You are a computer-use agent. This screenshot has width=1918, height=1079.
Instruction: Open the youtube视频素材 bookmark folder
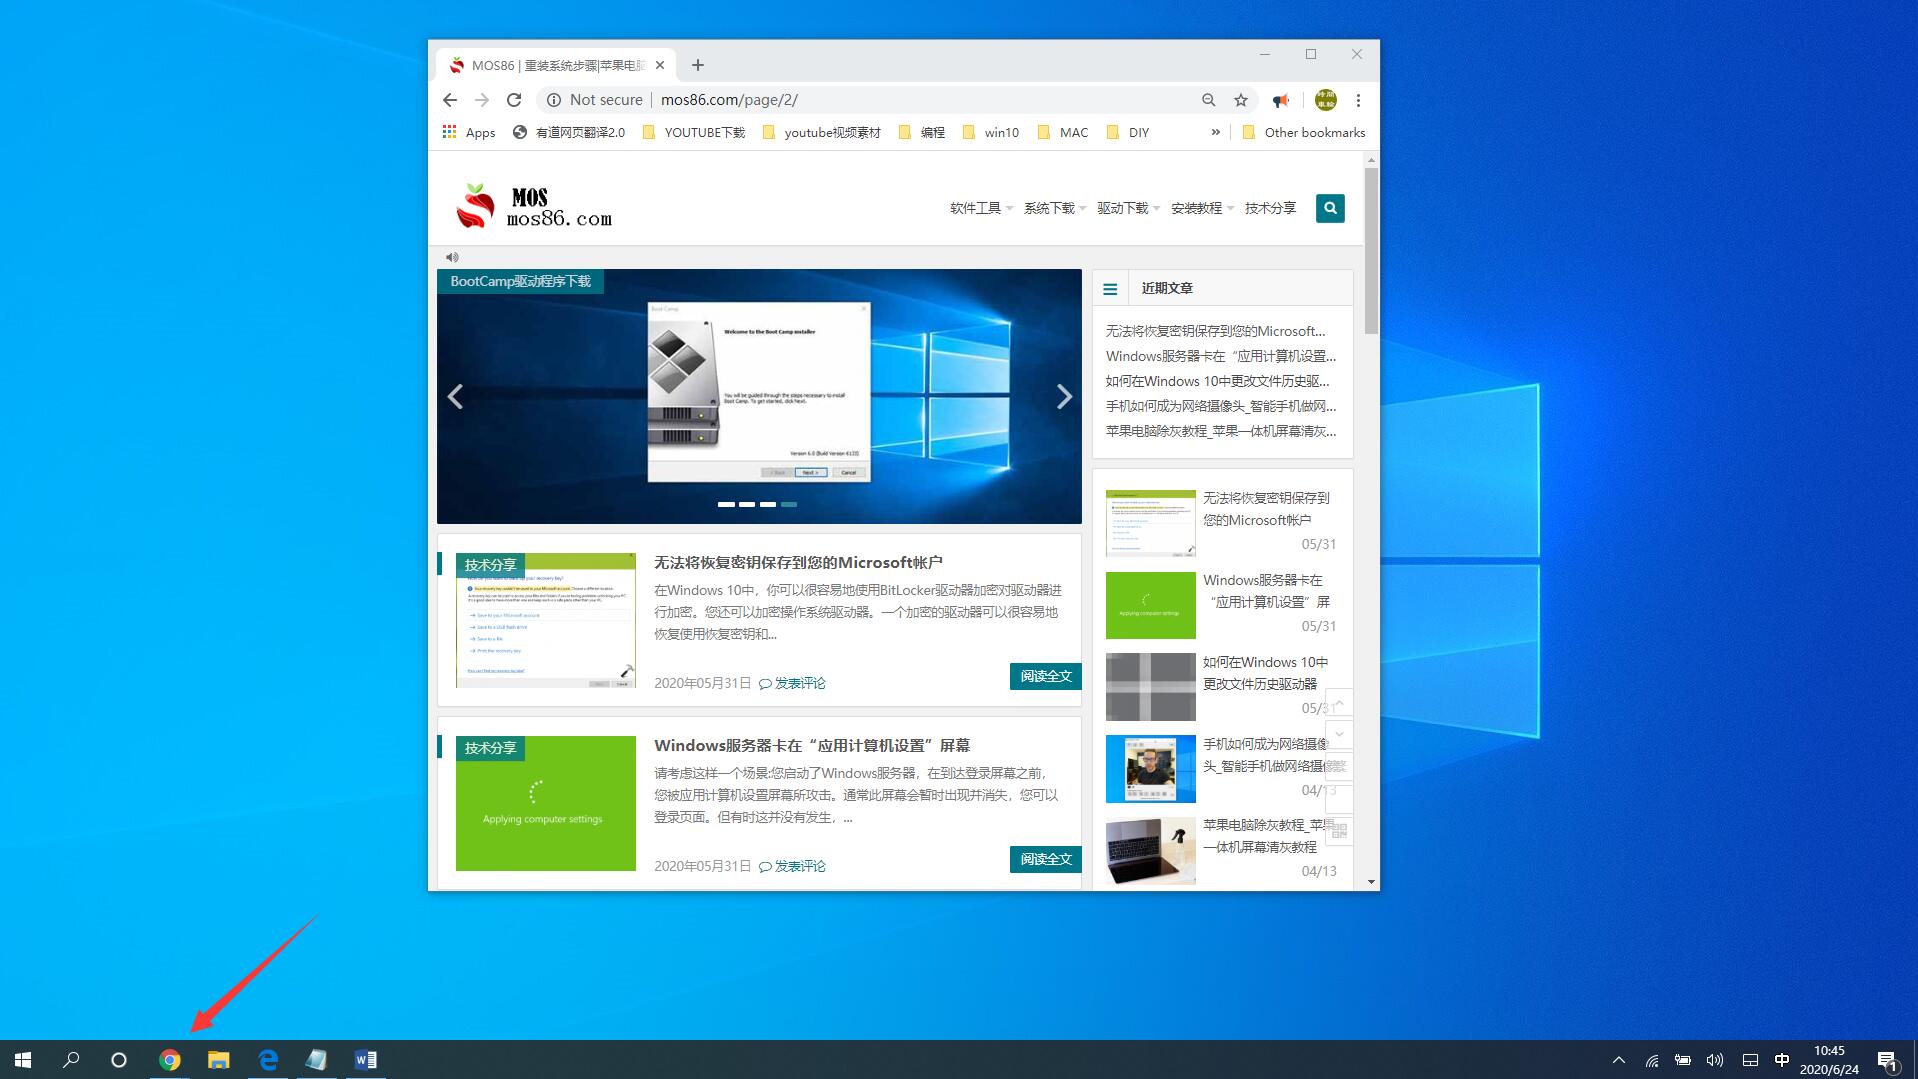[821, 132]
